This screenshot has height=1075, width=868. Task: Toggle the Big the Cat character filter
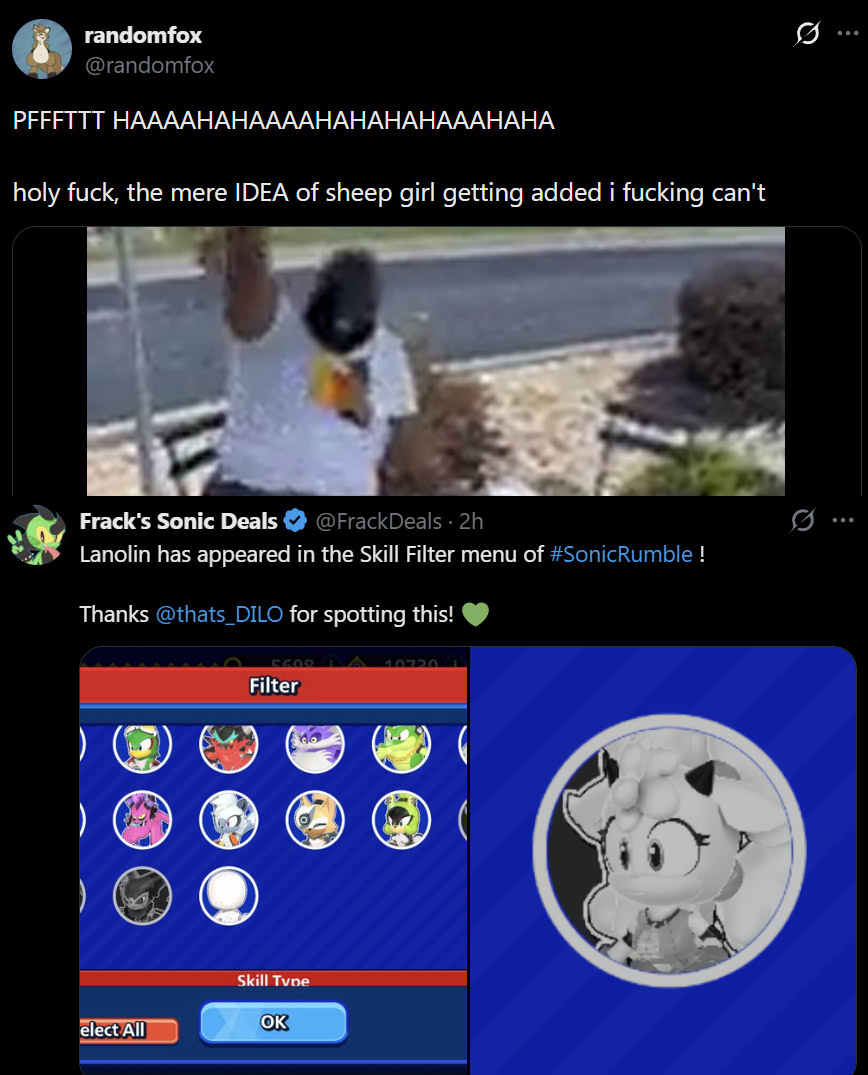315,745
